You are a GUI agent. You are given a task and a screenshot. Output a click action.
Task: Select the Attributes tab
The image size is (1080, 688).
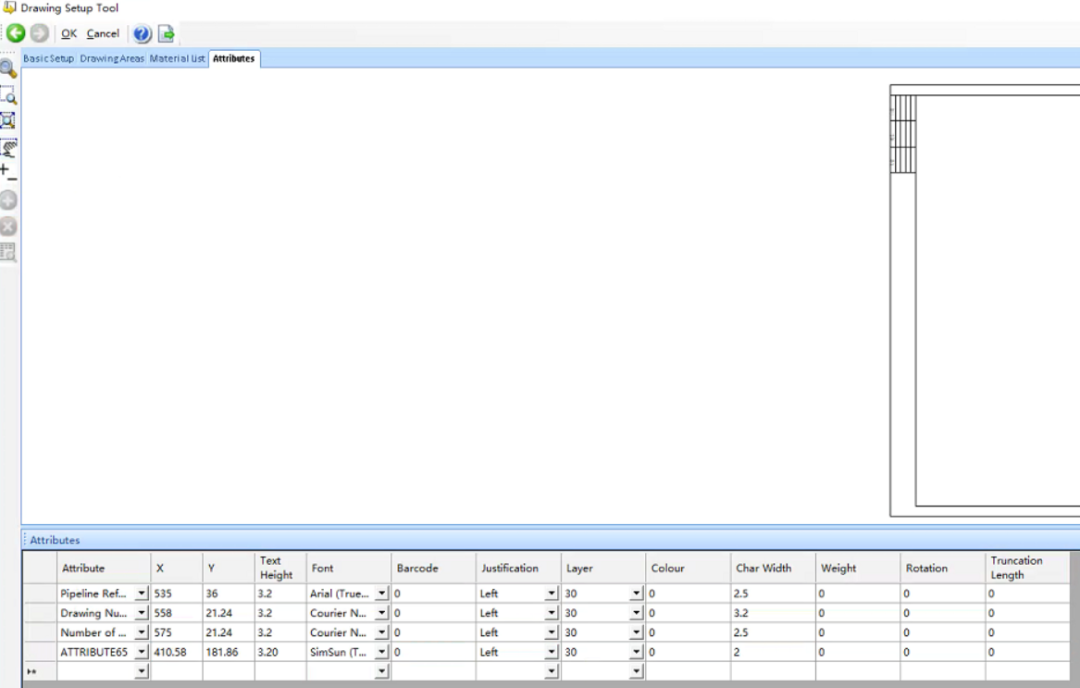click(x=233, y=59)
